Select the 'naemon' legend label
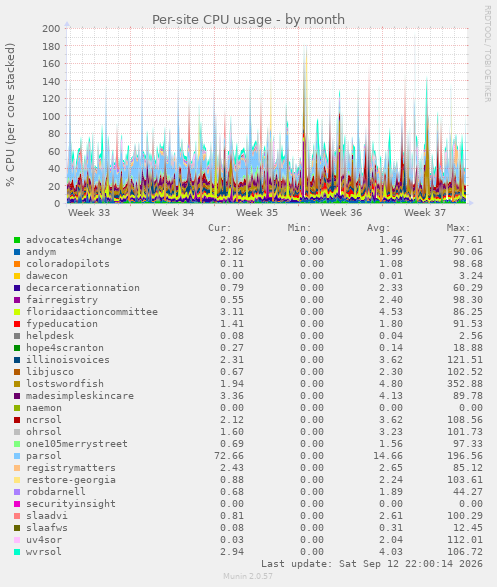Image resolution: width=497 pixels, height=587 pixels. click(44, 408)
